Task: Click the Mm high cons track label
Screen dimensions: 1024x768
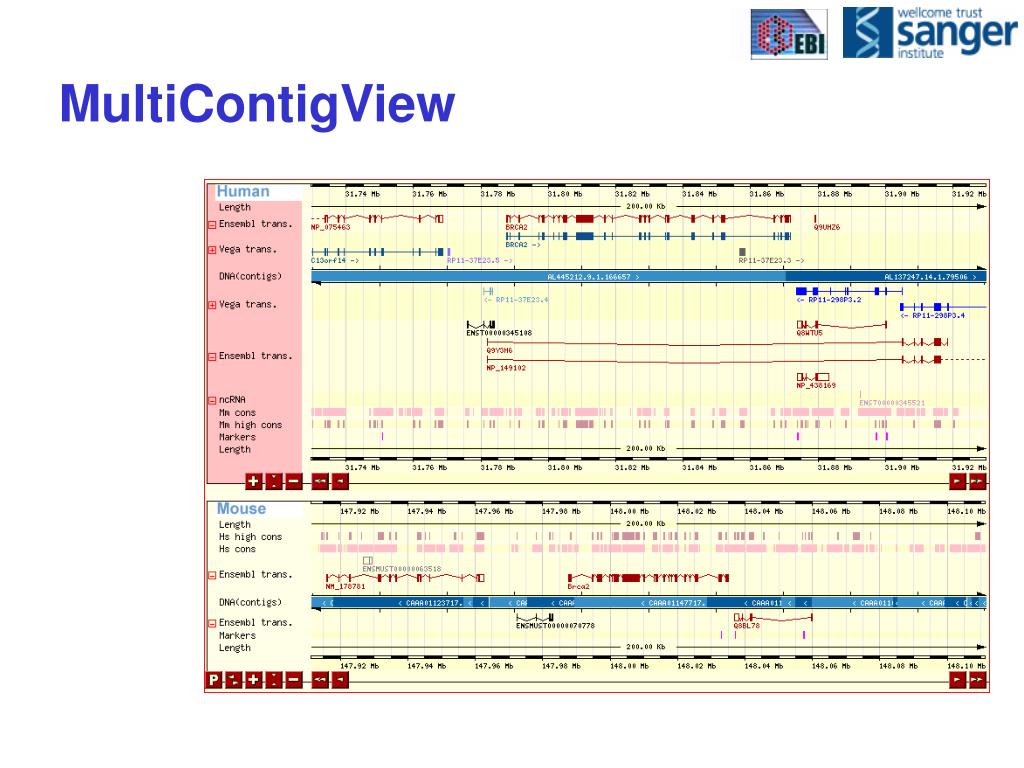Action: (250, 425)
